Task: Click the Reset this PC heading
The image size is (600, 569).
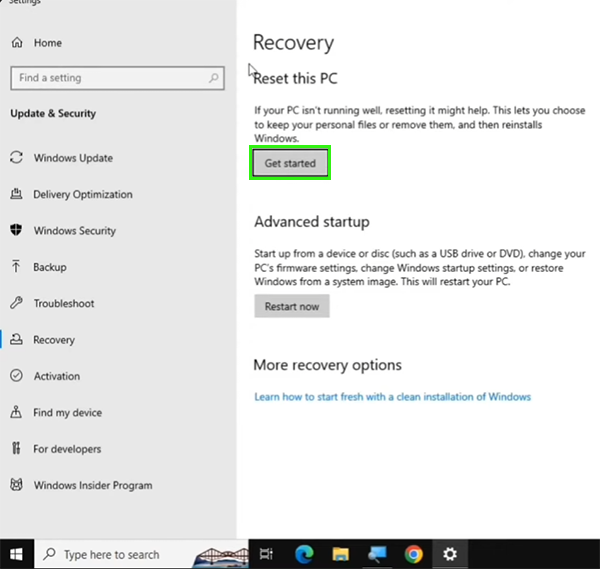Action: (295, 78)
